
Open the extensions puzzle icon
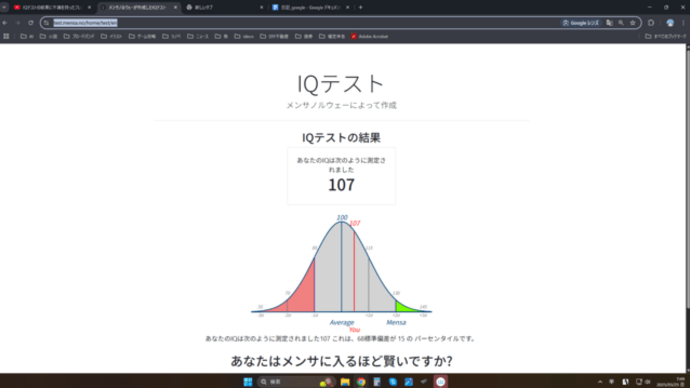click(651, 23)
